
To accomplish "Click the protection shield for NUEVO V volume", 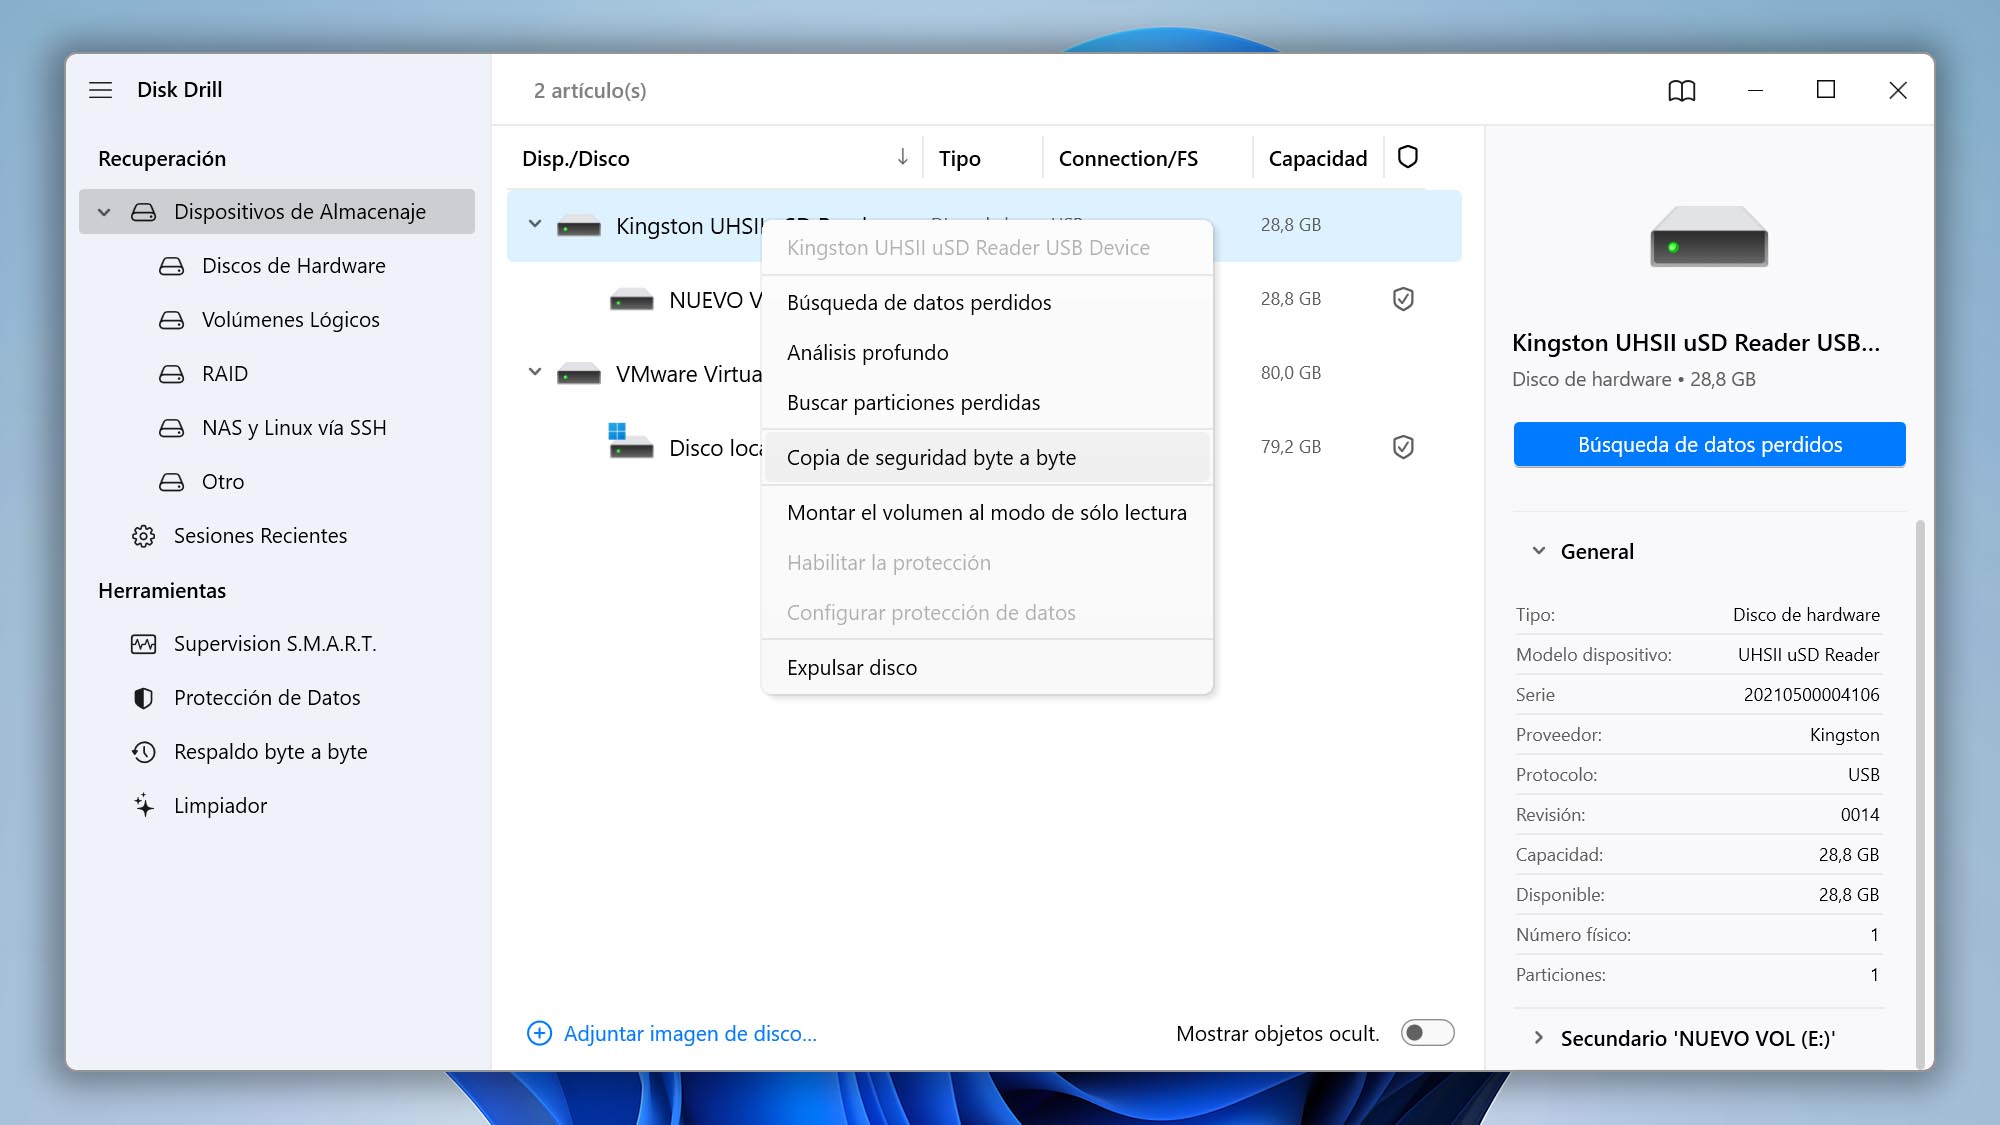I will pos(1403,299).
